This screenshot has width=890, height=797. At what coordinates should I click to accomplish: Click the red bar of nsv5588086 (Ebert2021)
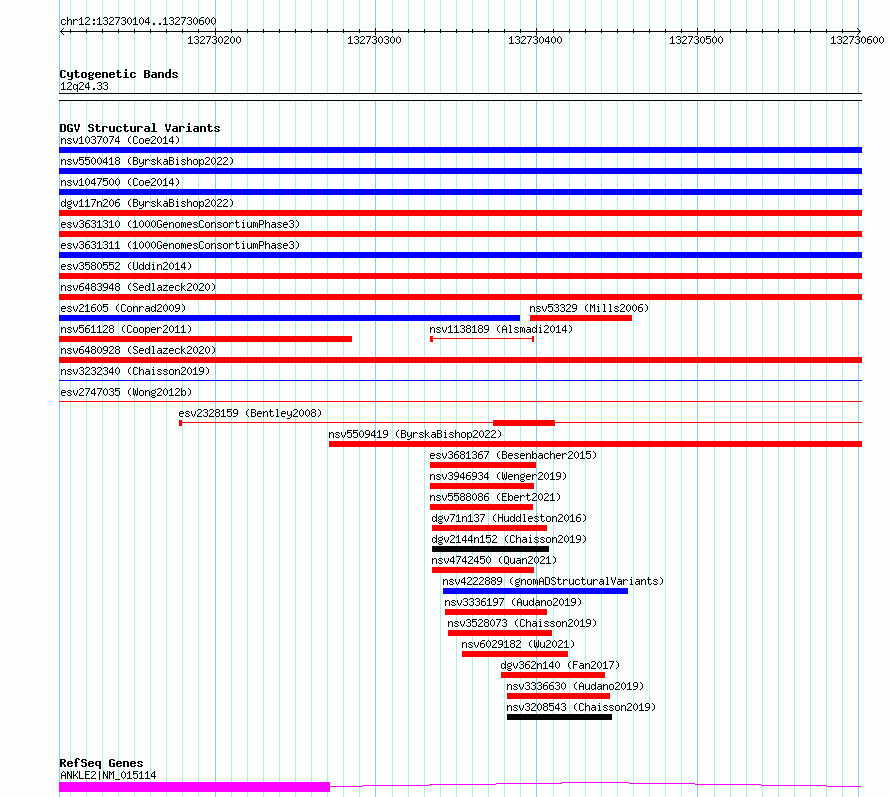481,507
